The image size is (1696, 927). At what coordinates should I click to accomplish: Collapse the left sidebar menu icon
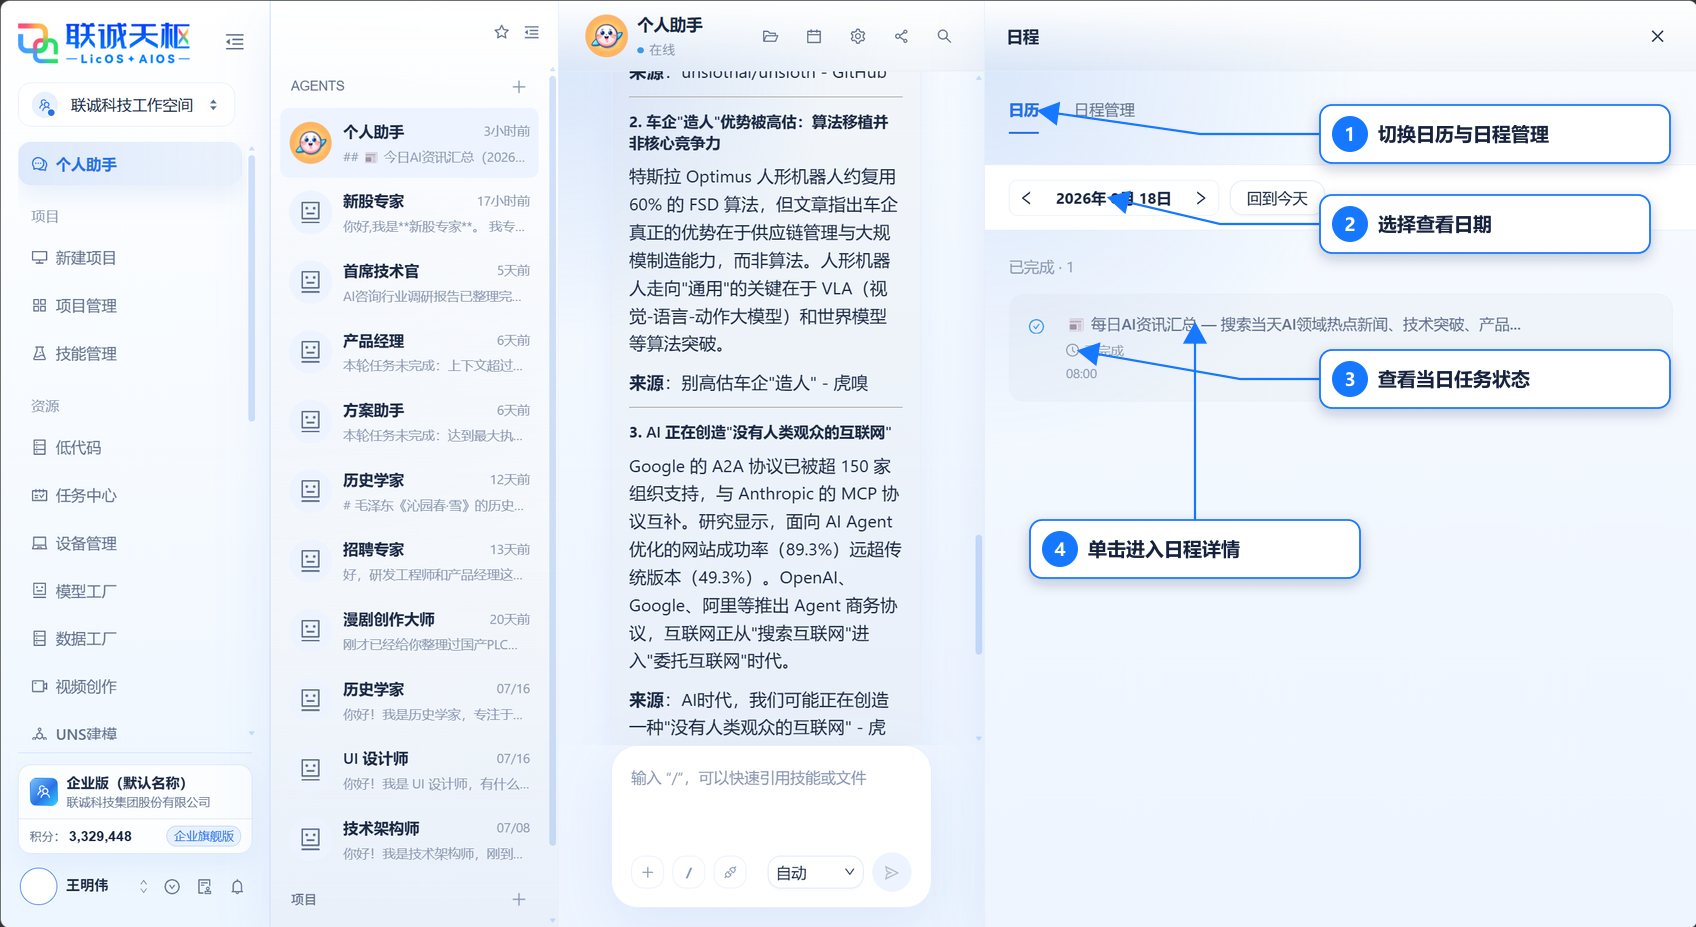[x=235, y=41]
